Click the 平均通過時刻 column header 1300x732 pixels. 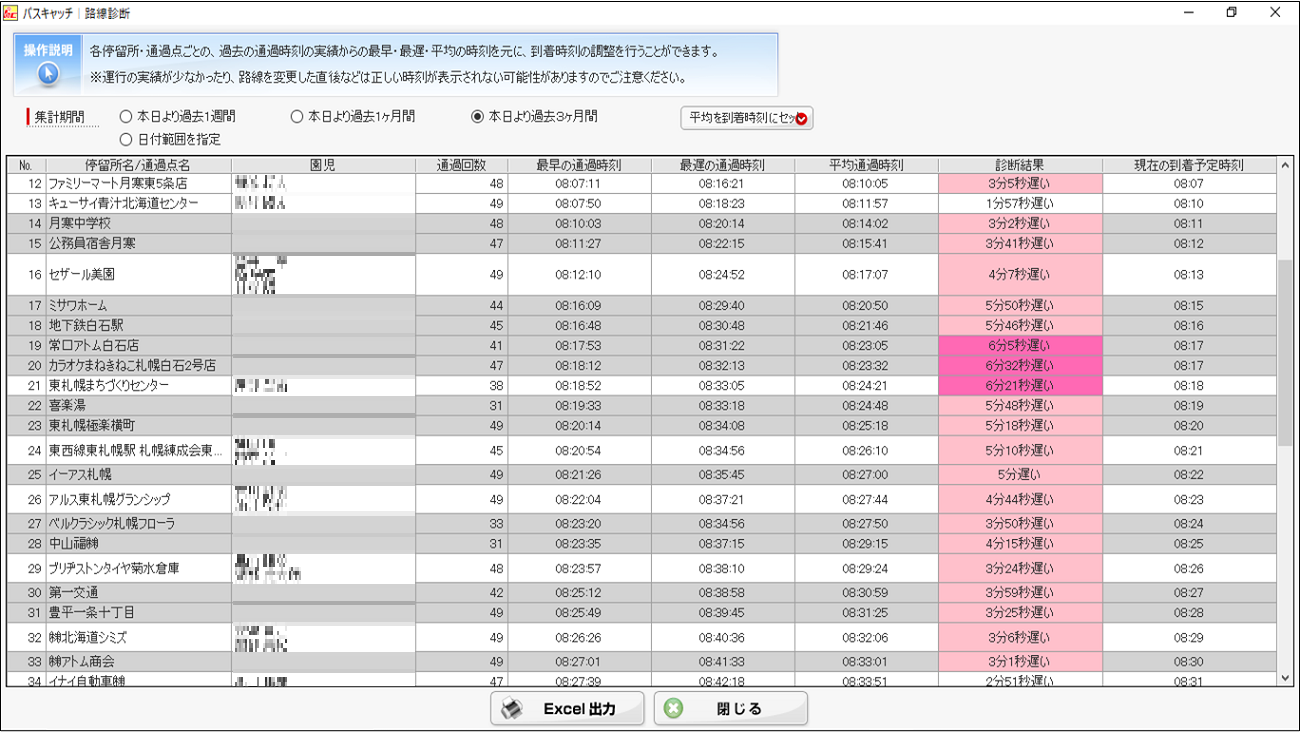866,165
